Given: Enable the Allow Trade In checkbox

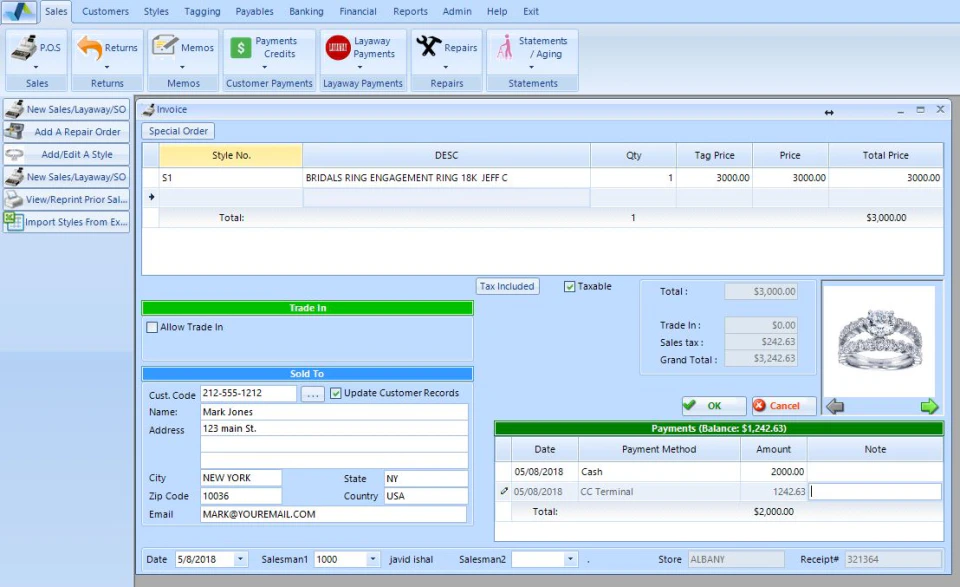Looking at the screenshot, I should [x=153, y=327].
